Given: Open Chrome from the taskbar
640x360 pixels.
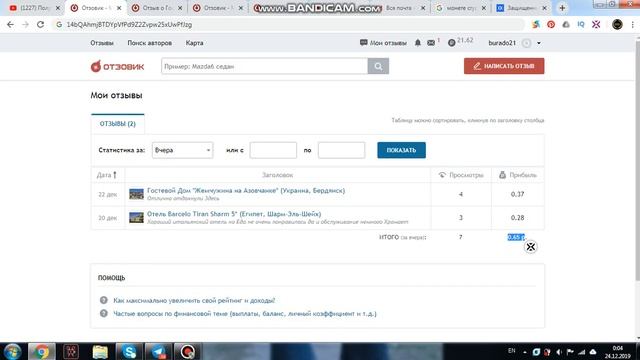Looking at the screenshot, I should (41, 351).
